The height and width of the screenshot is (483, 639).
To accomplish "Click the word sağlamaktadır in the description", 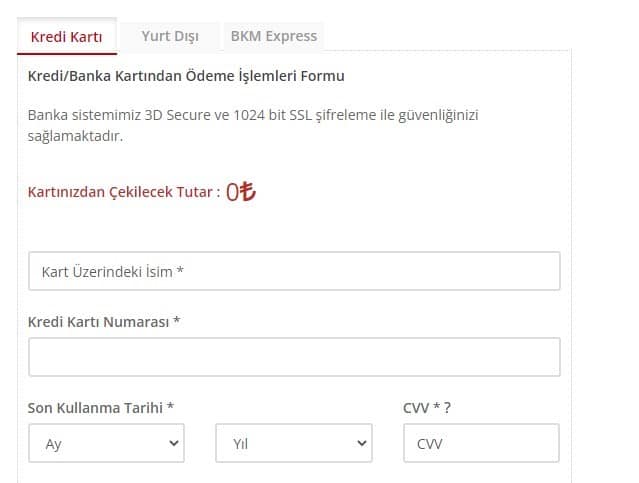I will [75, 135].
